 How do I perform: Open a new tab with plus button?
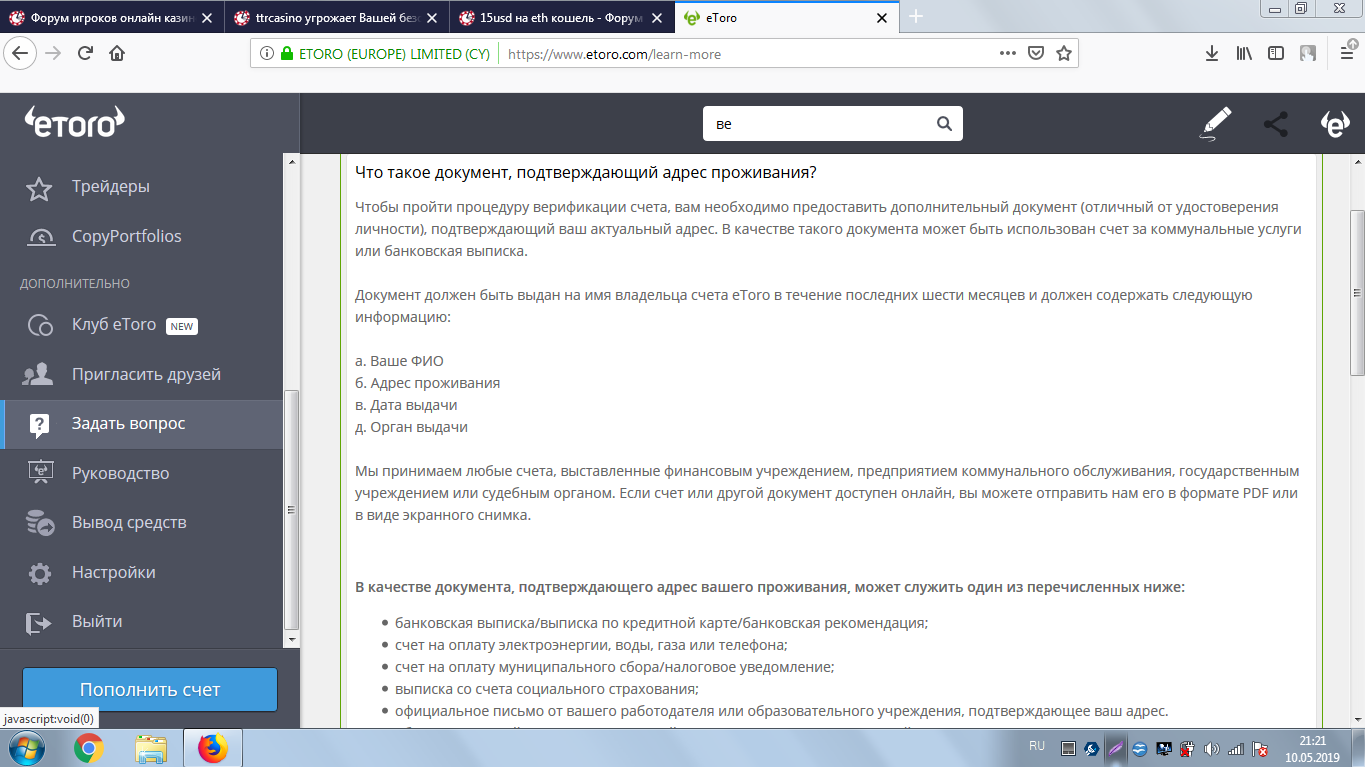click(x=916, y=17)
